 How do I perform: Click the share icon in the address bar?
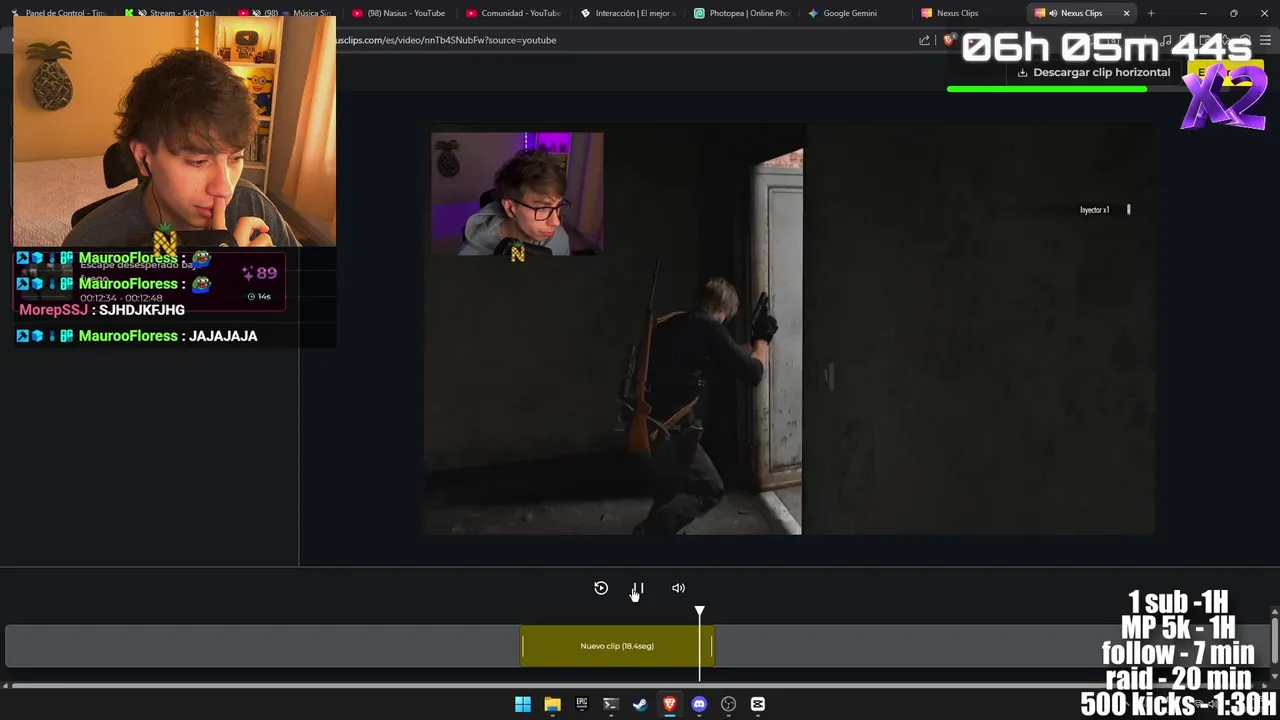click(x=924, y=40)
